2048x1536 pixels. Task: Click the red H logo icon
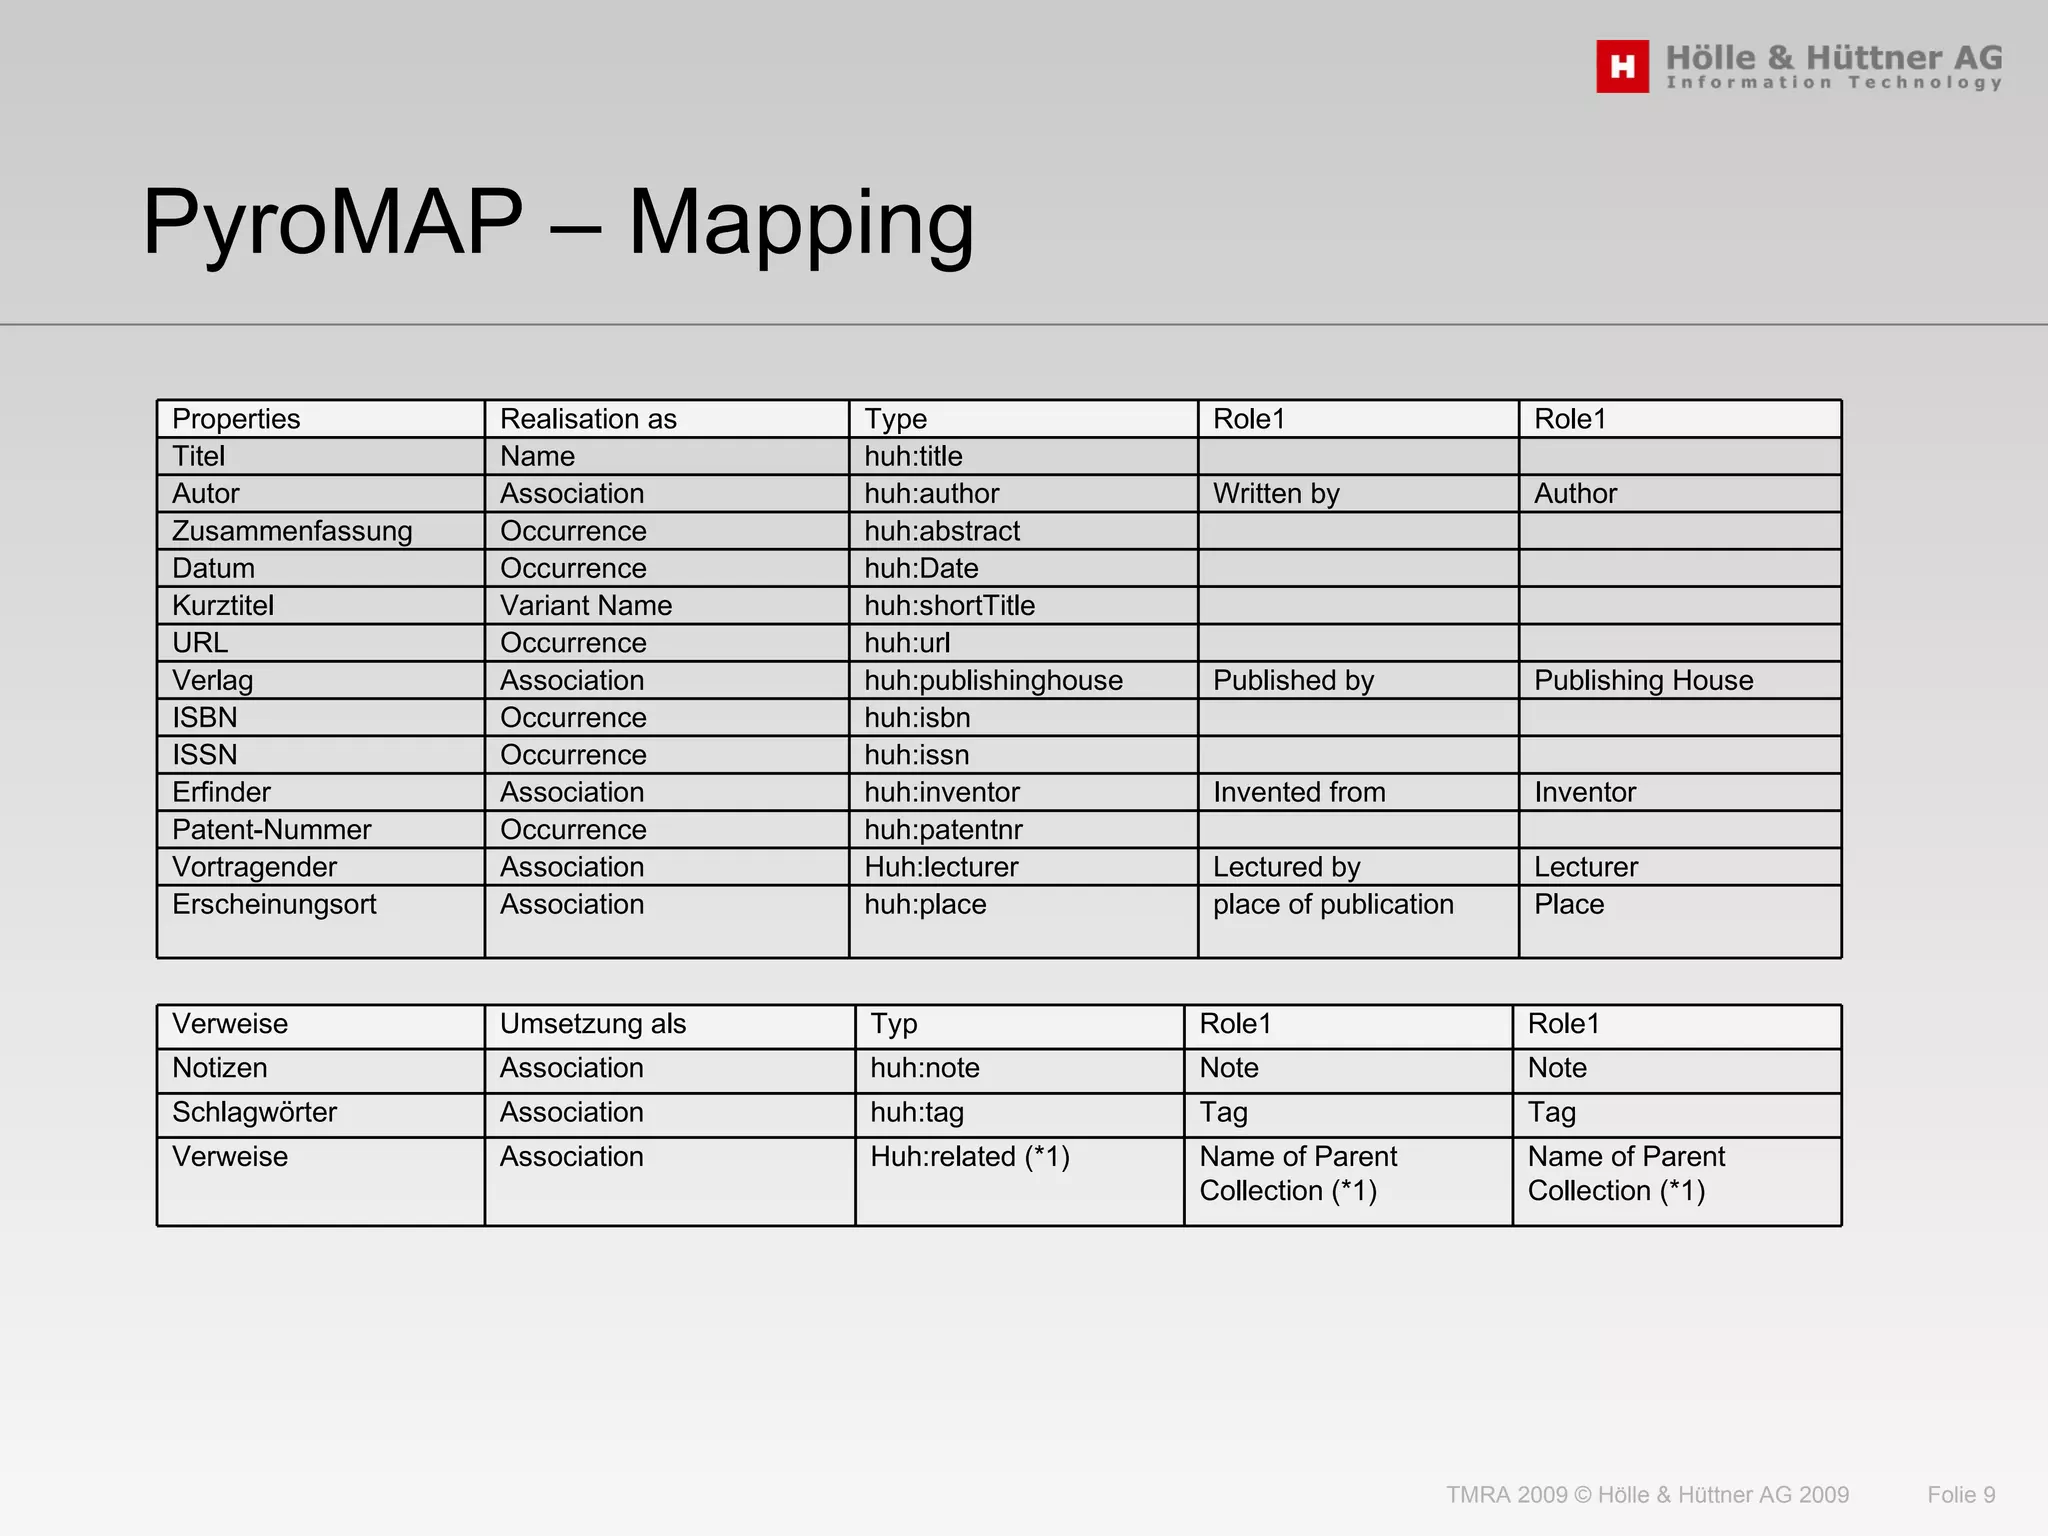tap(1621, 67)
